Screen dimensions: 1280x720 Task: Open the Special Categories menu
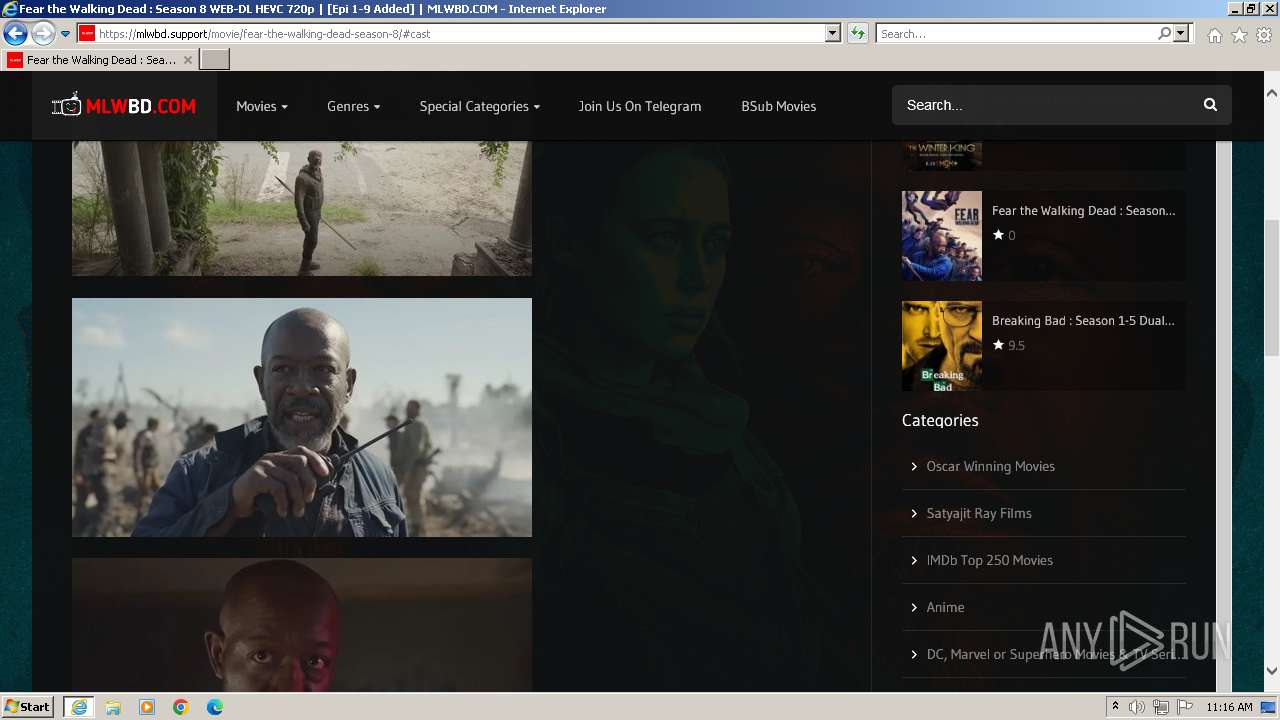pyautogui.click(x=480, y=106)
